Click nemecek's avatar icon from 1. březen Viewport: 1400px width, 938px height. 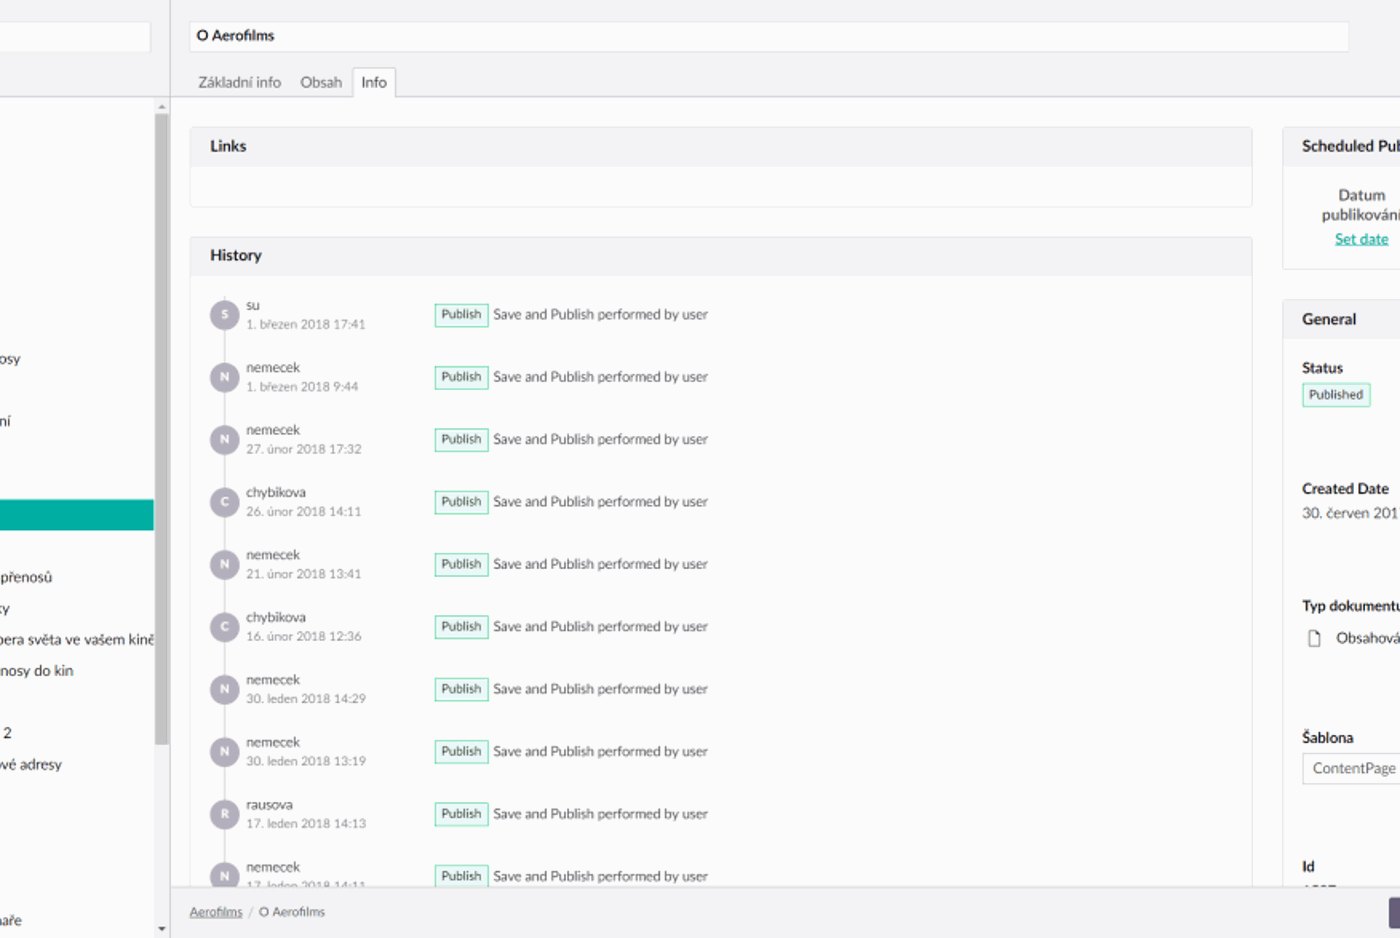click(224, 377)
